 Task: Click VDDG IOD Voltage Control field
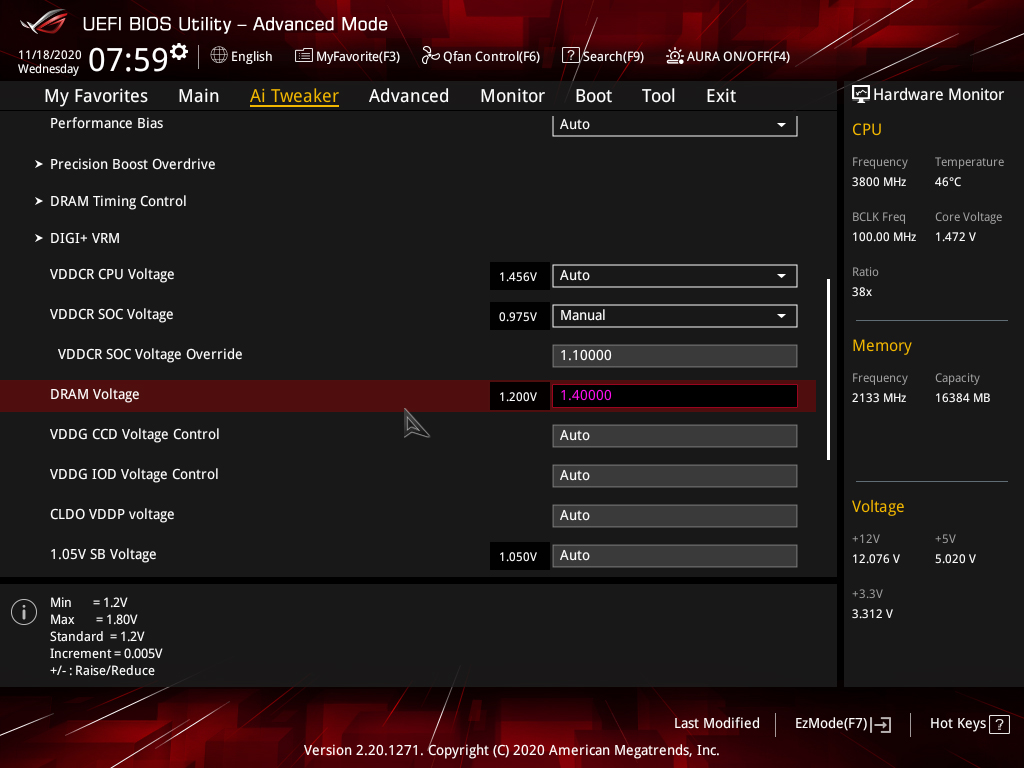pyautogui.click(x=675, y=475)
